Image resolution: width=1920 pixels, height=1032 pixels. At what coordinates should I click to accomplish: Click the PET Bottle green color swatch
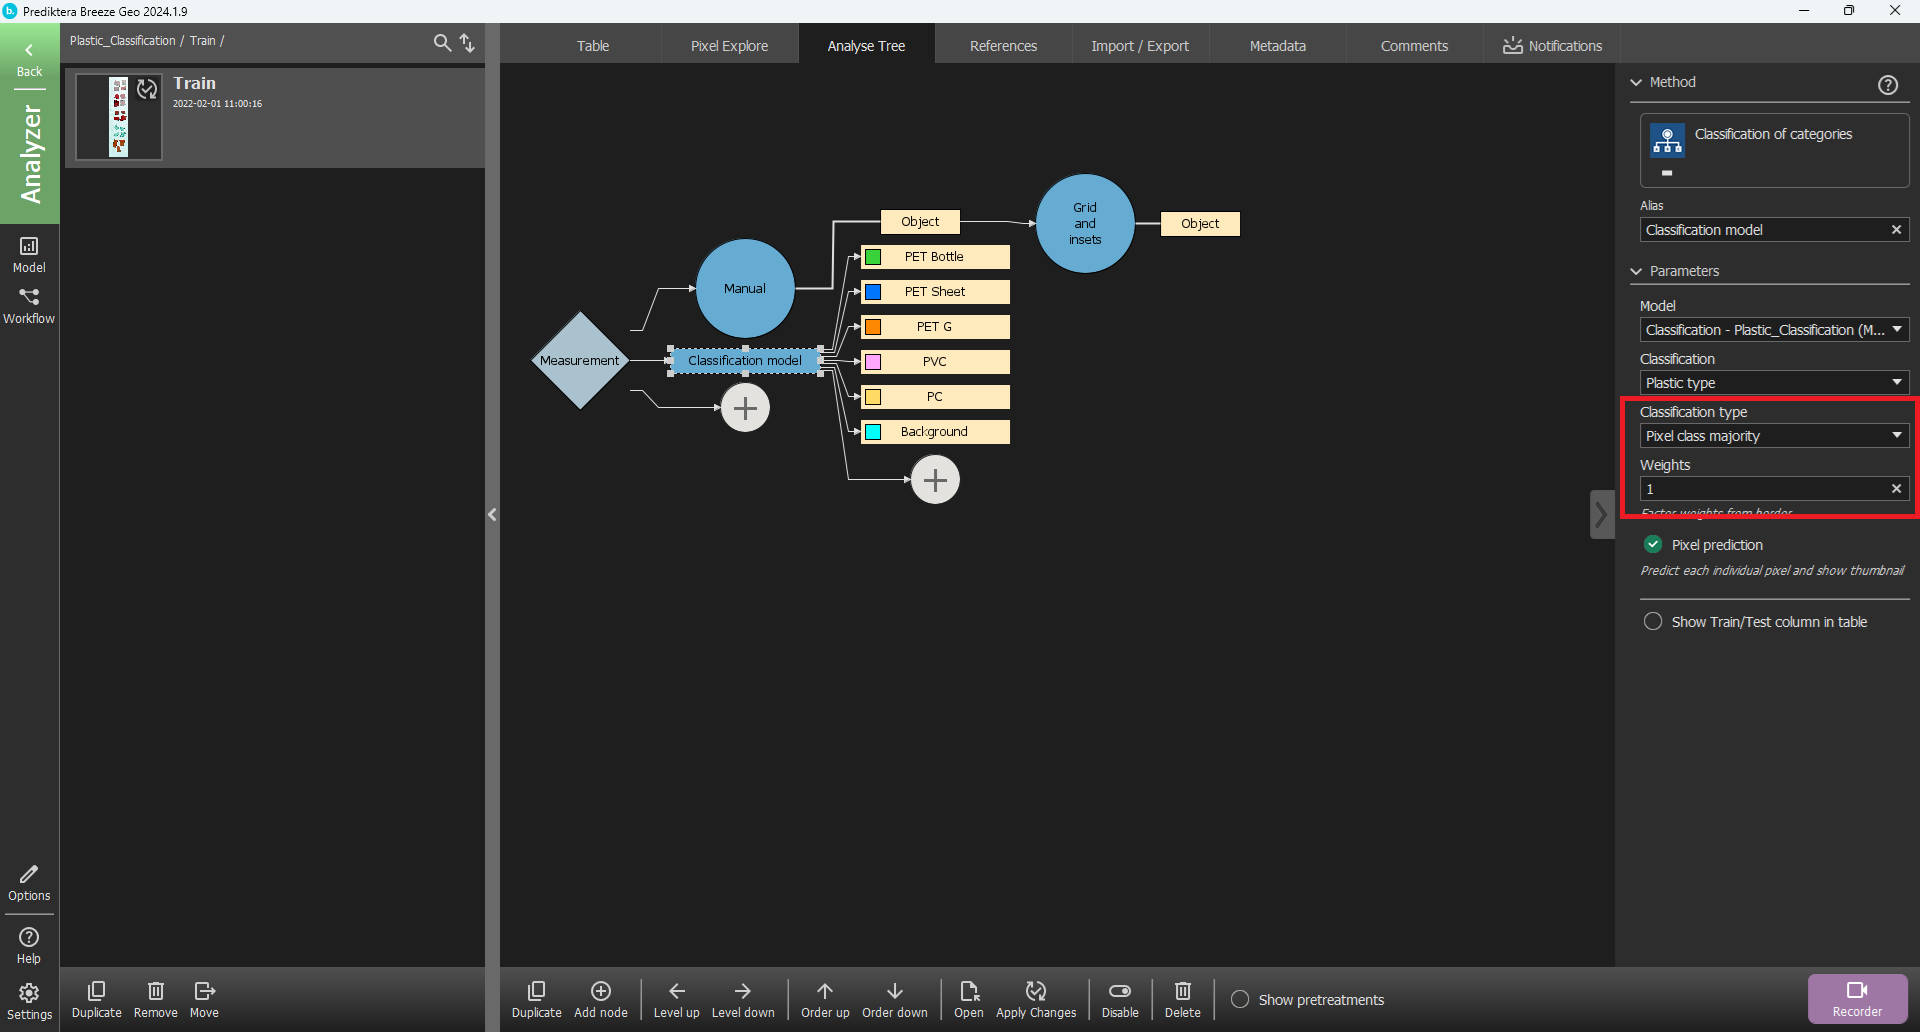pos(873,257)
